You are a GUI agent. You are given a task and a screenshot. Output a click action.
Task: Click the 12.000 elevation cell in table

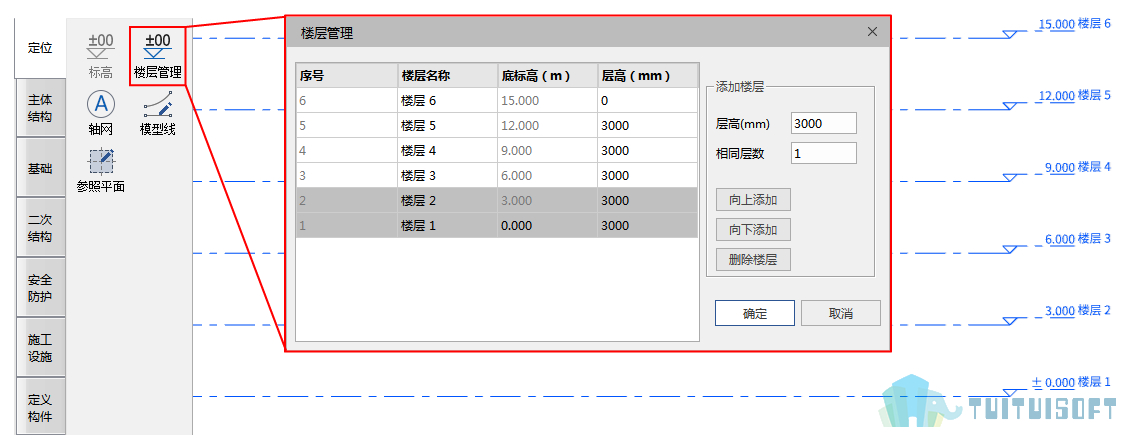point(548,126)
